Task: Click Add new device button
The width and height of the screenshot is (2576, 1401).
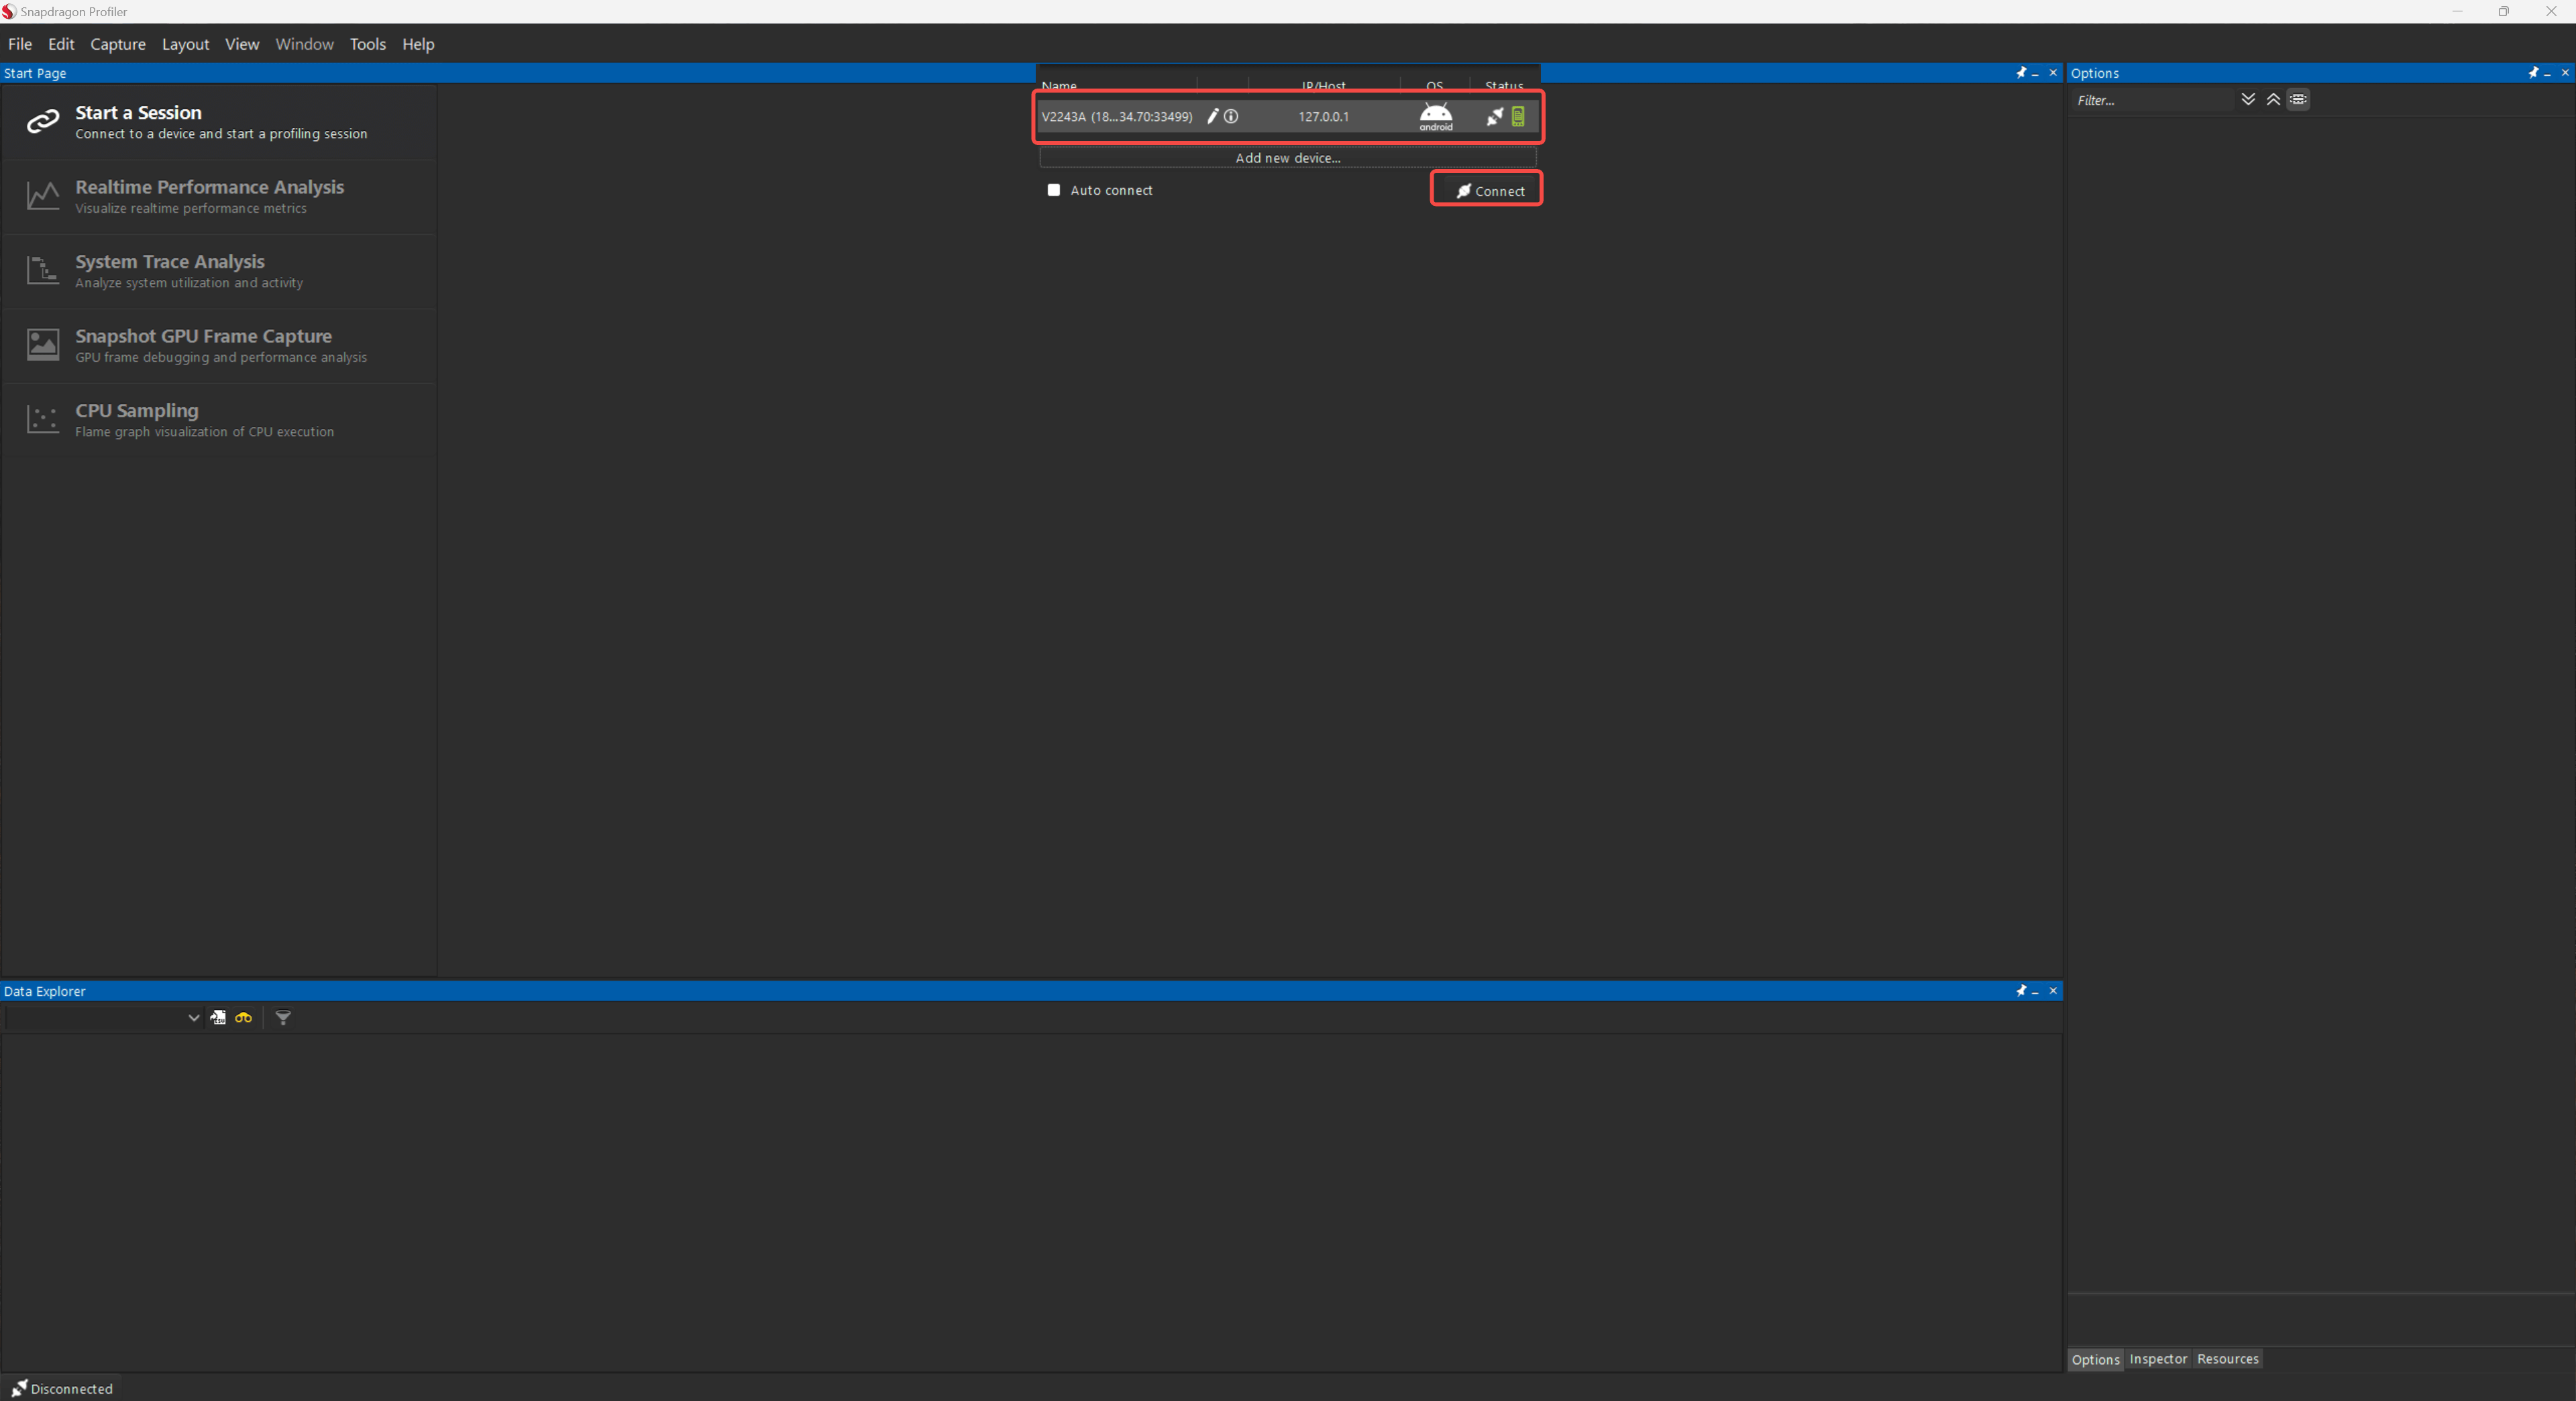Action: click(1287, 158)
